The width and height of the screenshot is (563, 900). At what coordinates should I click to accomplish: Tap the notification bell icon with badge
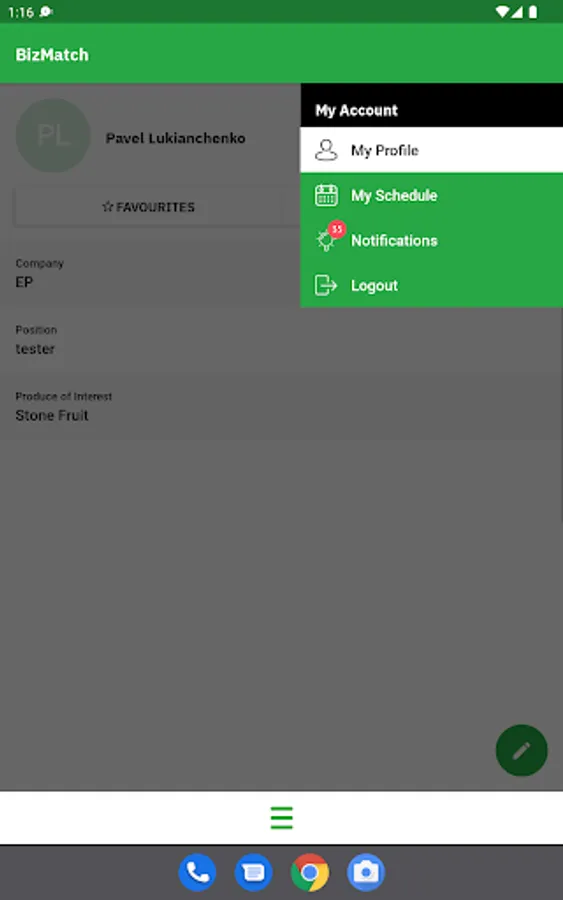[329, 236]
